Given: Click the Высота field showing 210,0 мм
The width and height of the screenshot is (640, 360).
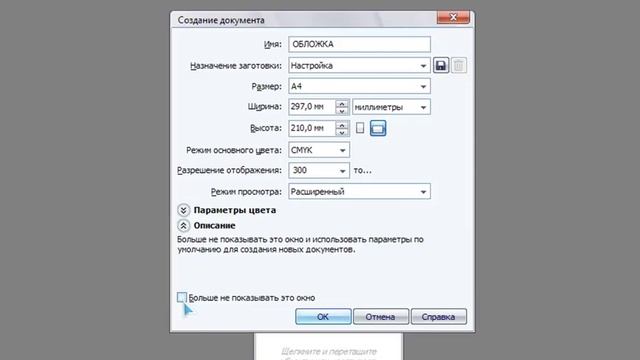Looking at the screenshot, I should coord(312,128).
